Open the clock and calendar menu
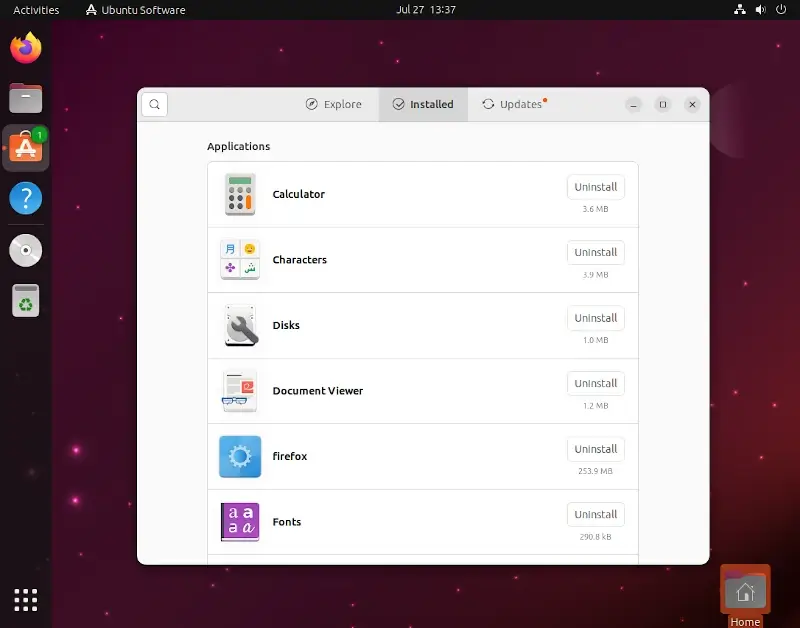800x628 pixels. 426,10
